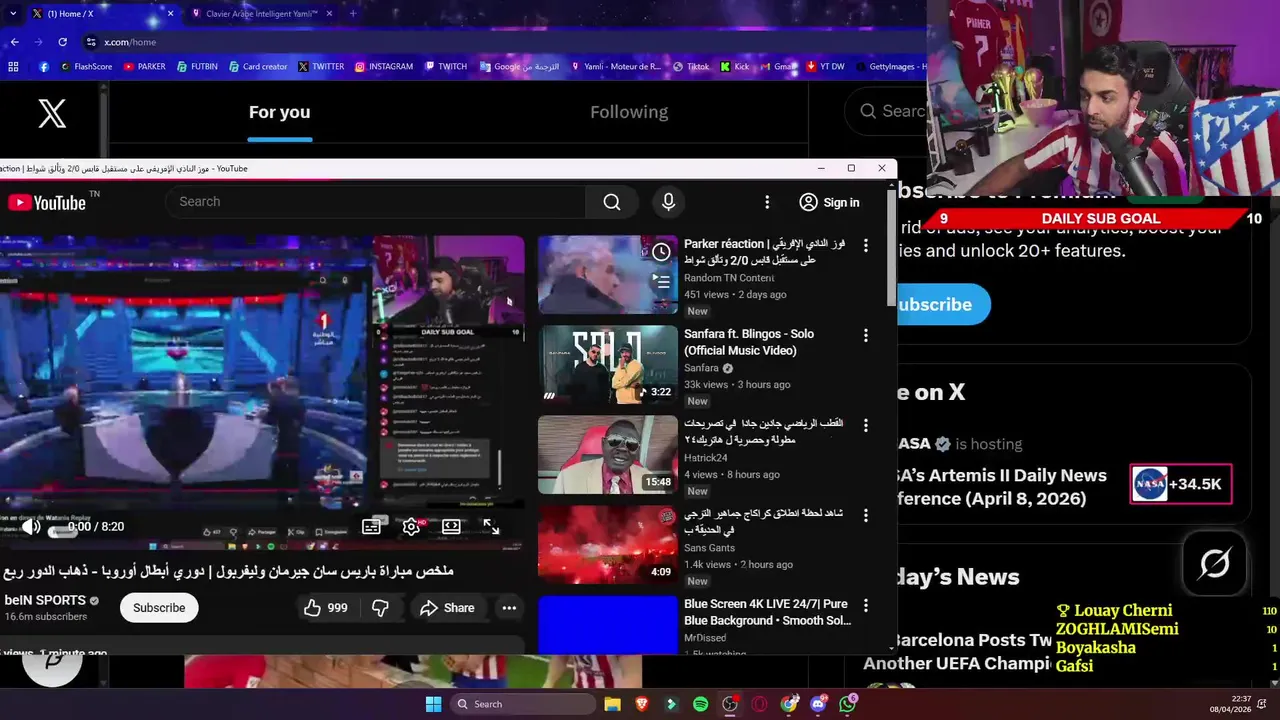The height and width of the screenshot is (720, 1280).
Task: Select the Following tab on X
Action: [x=629, y=112]
